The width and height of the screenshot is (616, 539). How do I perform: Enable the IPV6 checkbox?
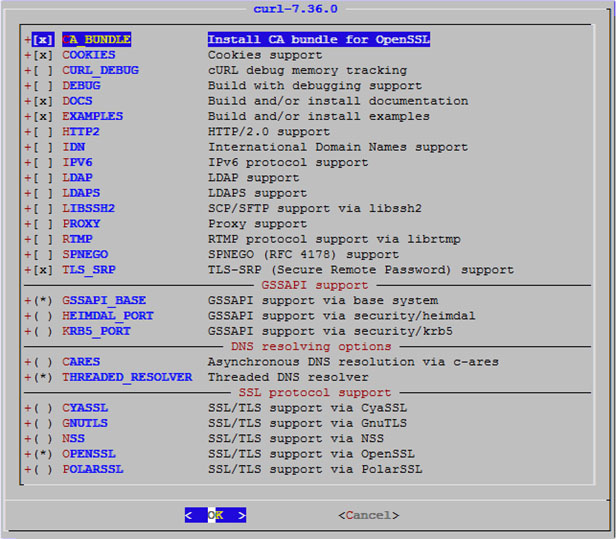[43, 162]
